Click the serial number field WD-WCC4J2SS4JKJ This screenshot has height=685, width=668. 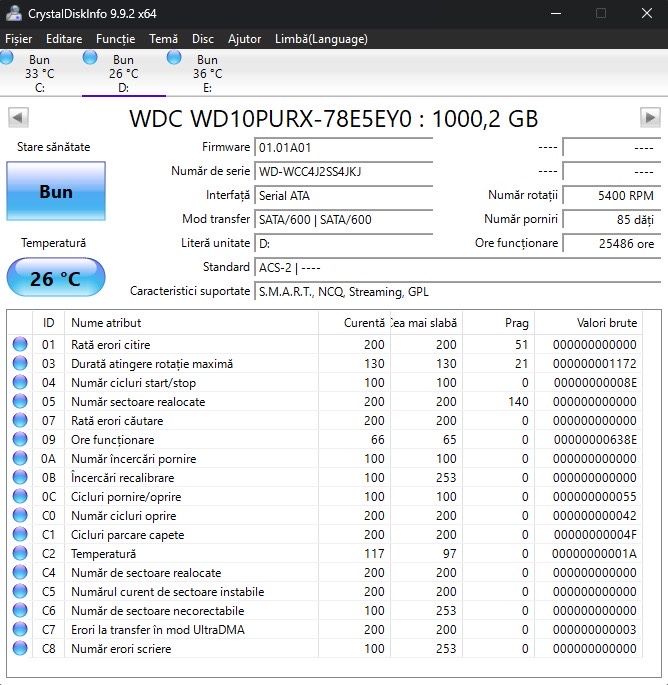(344, 172)
